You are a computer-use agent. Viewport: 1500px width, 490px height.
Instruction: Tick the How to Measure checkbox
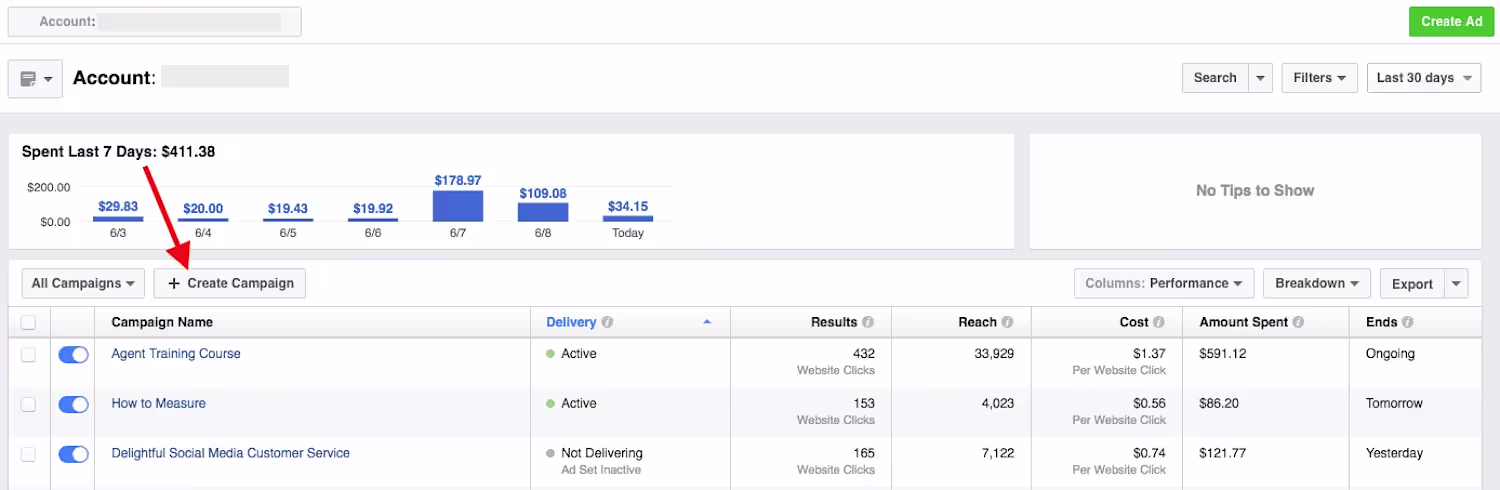click(28, 404)
